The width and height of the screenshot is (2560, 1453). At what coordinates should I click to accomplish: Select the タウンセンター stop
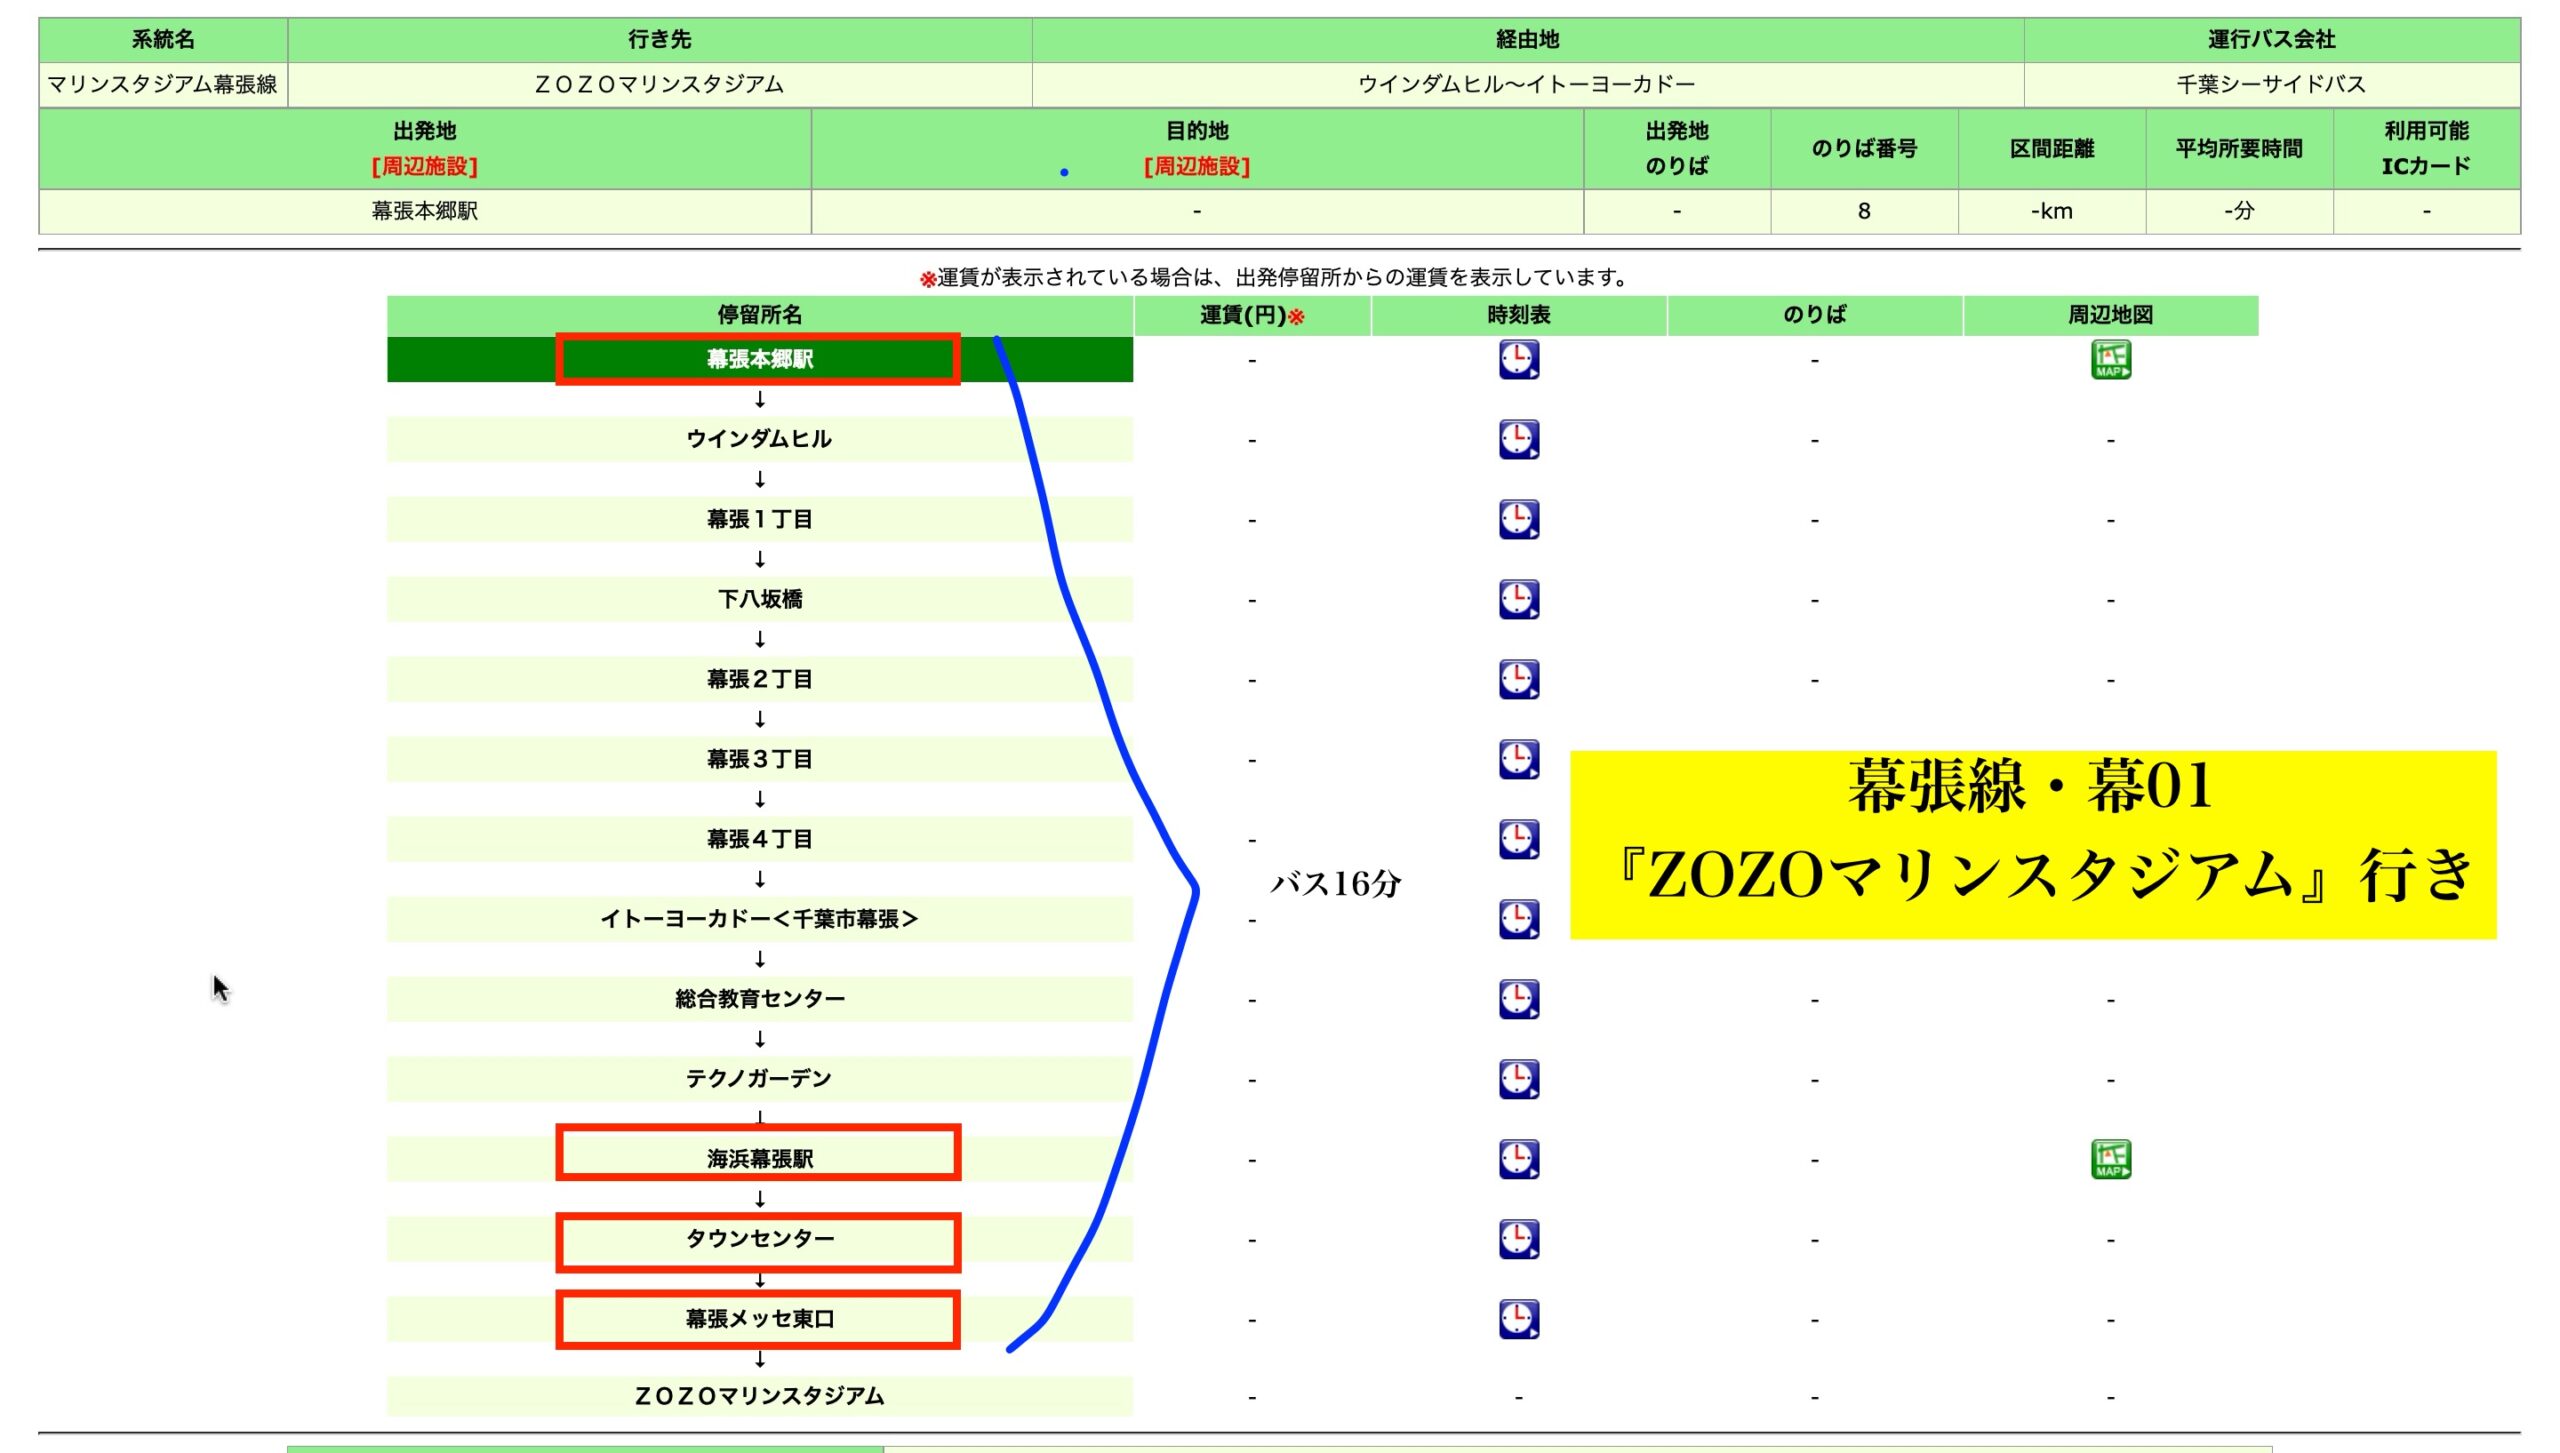pyautogui.click(x=760, y=1239)
